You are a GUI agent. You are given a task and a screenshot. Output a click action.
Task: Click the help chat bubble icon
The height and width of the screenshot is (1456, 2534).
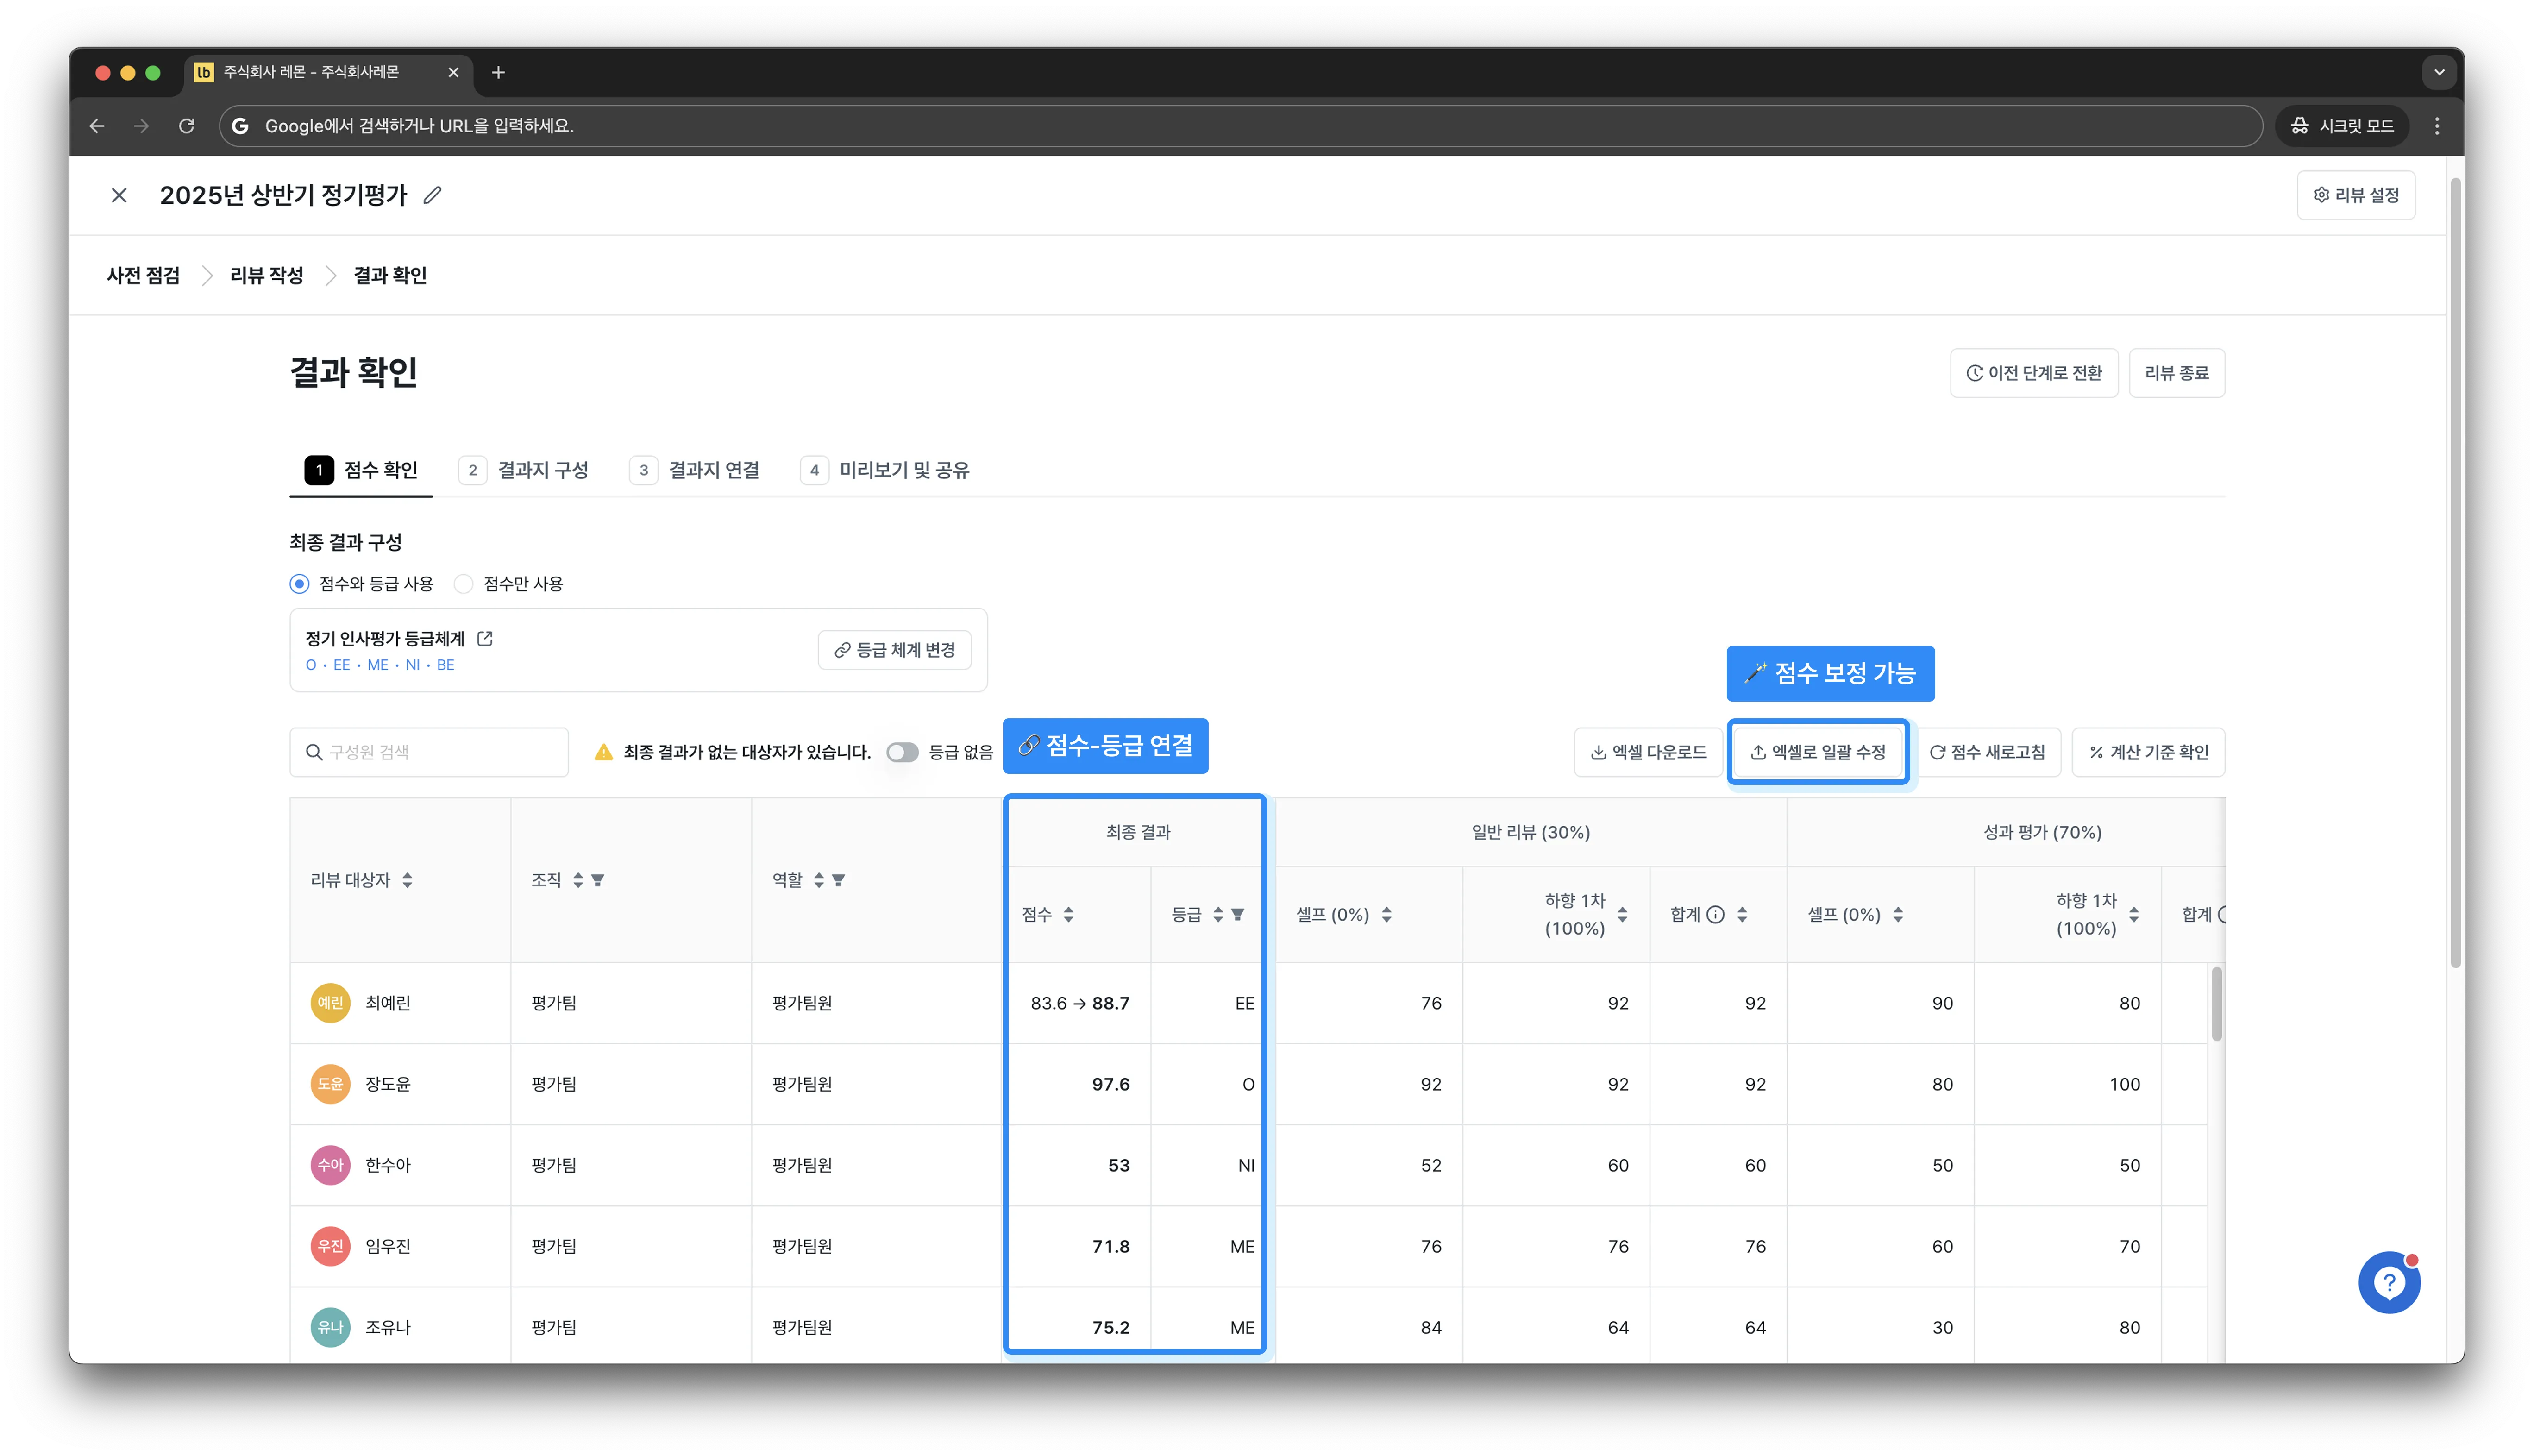[2388, 1281]
